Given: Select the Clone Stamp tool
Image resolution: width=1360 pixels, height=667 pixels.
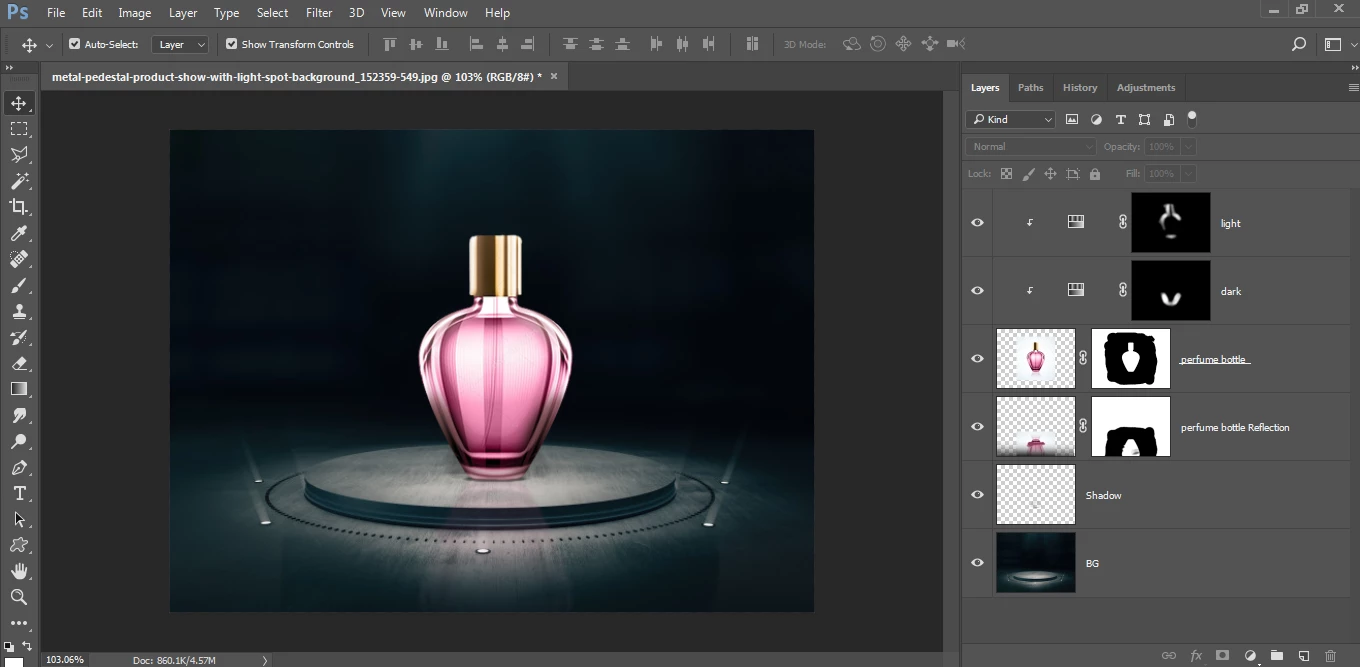Looking at the screenshot, I should [19, 311].
